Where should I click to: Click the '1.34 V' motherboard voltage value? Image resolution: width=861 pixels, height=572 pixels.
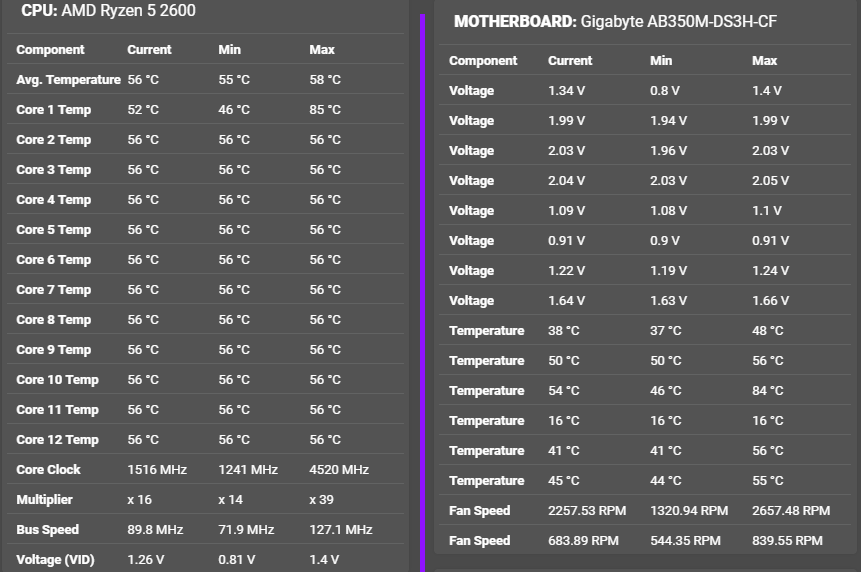(x=566, y=91)
